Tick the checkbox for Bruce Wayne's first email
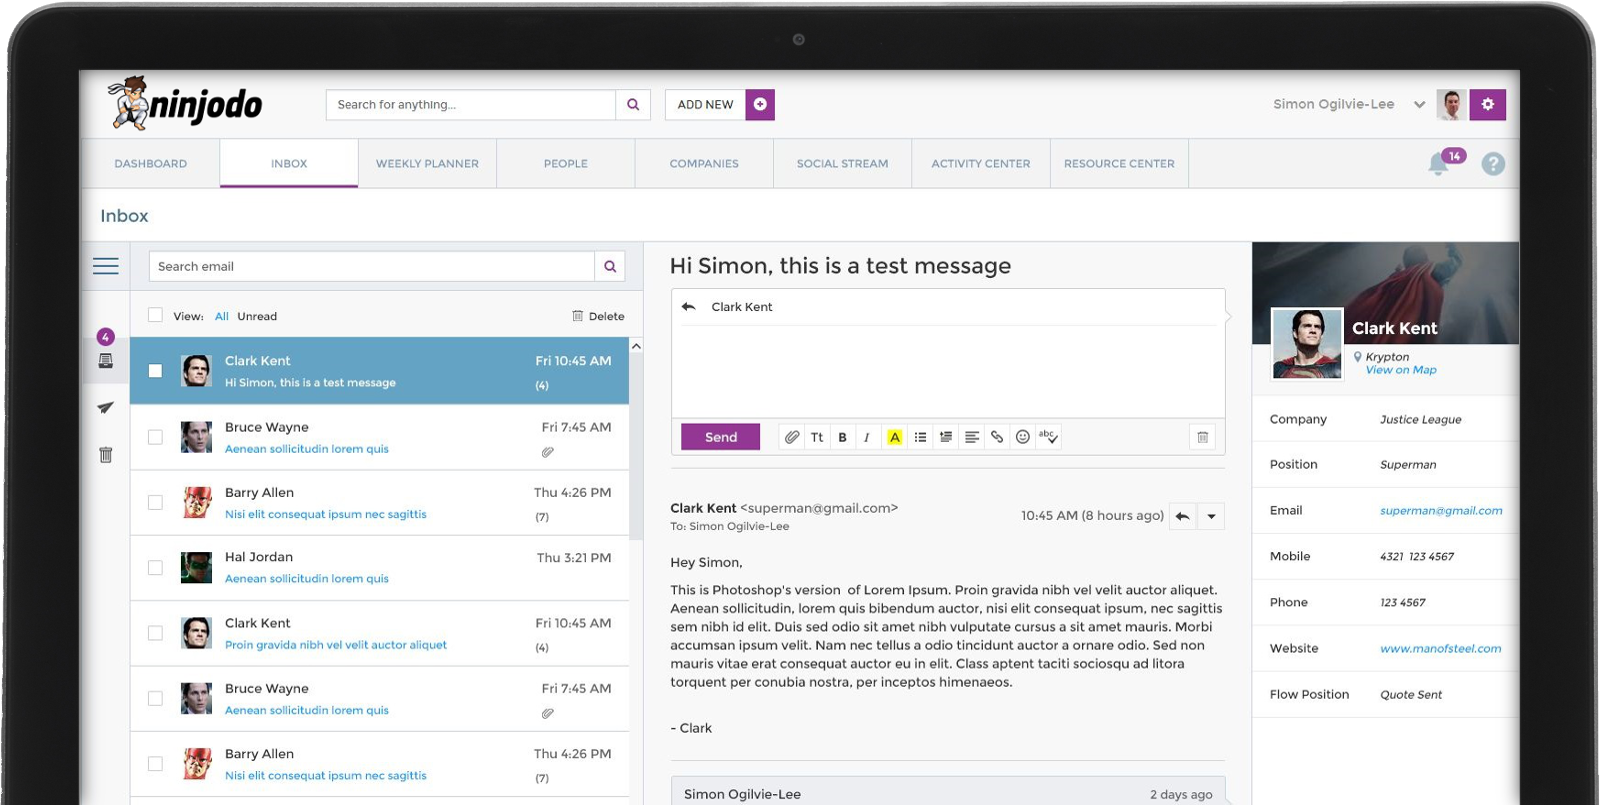The width and height of the screenshot is (1600, 805). click(x=155, y=437)
